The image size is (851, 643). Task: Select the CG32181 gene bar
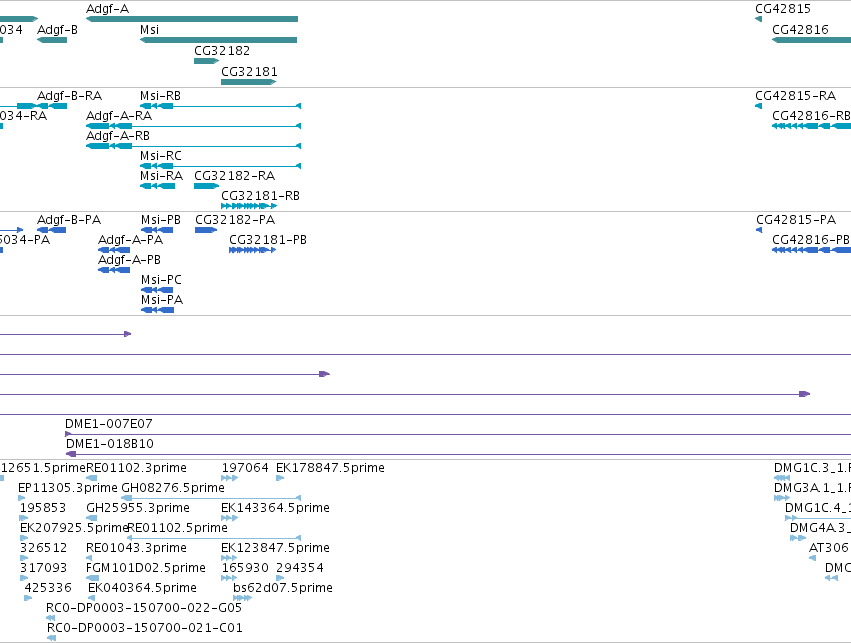(x=249, y=82)
